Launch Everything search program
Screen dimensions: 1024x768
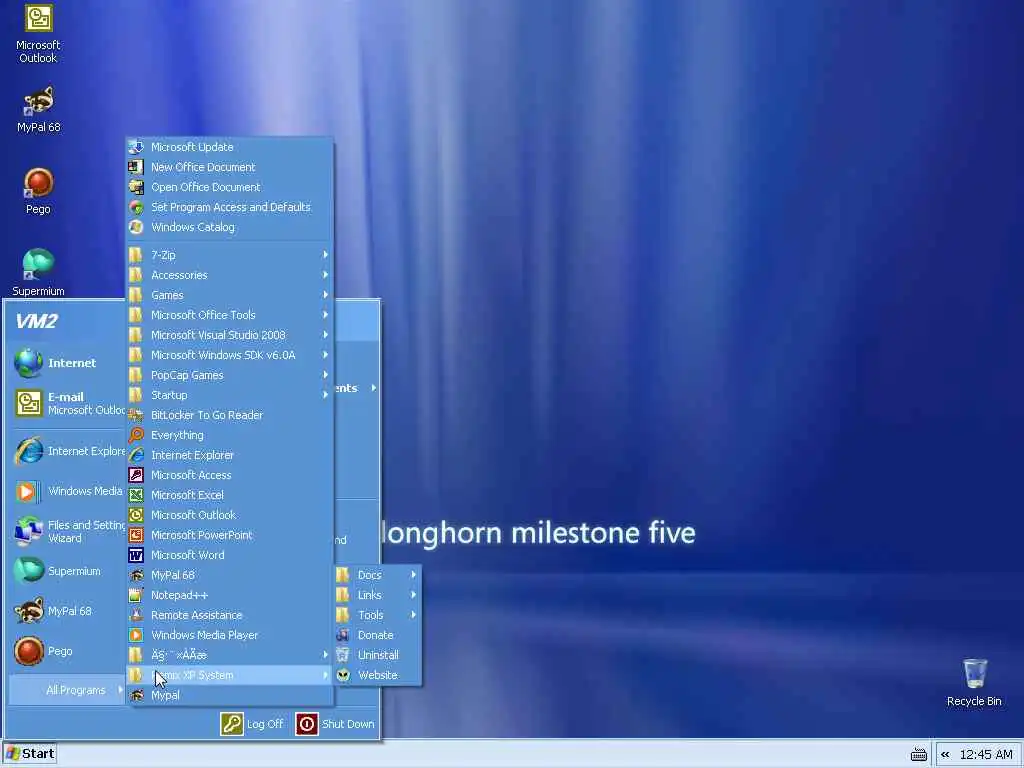pyautogui.click(x=229, y=435)
